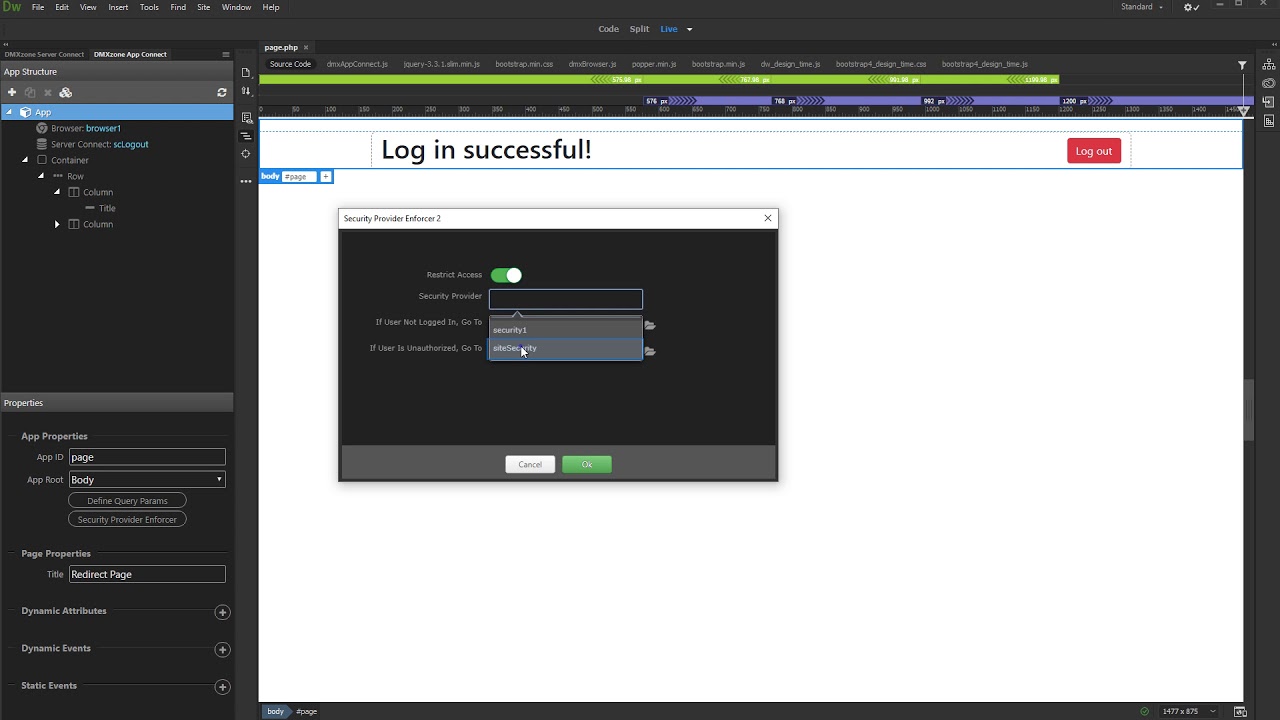
Task: Choose security1 from the provider list
Action: [566, 330]
